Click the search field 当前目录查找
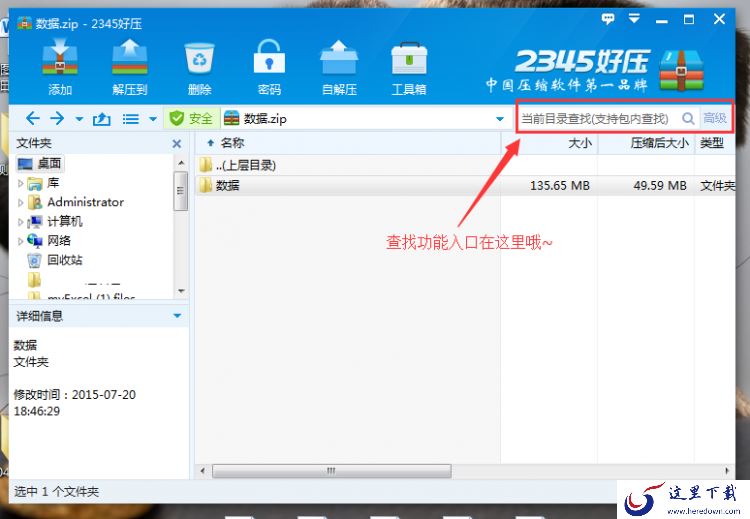The image size is (750, 519). coord(597,118)
